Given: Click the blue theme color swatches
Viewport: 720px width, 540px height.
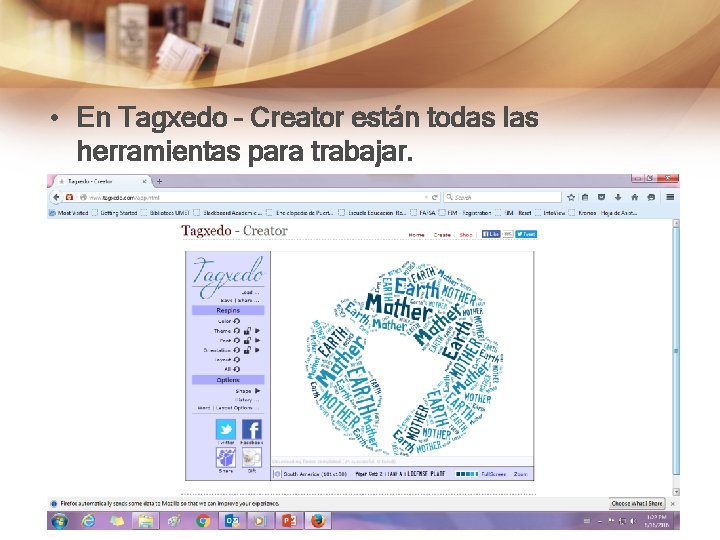Looking at the screenshot, I should 467,474.
